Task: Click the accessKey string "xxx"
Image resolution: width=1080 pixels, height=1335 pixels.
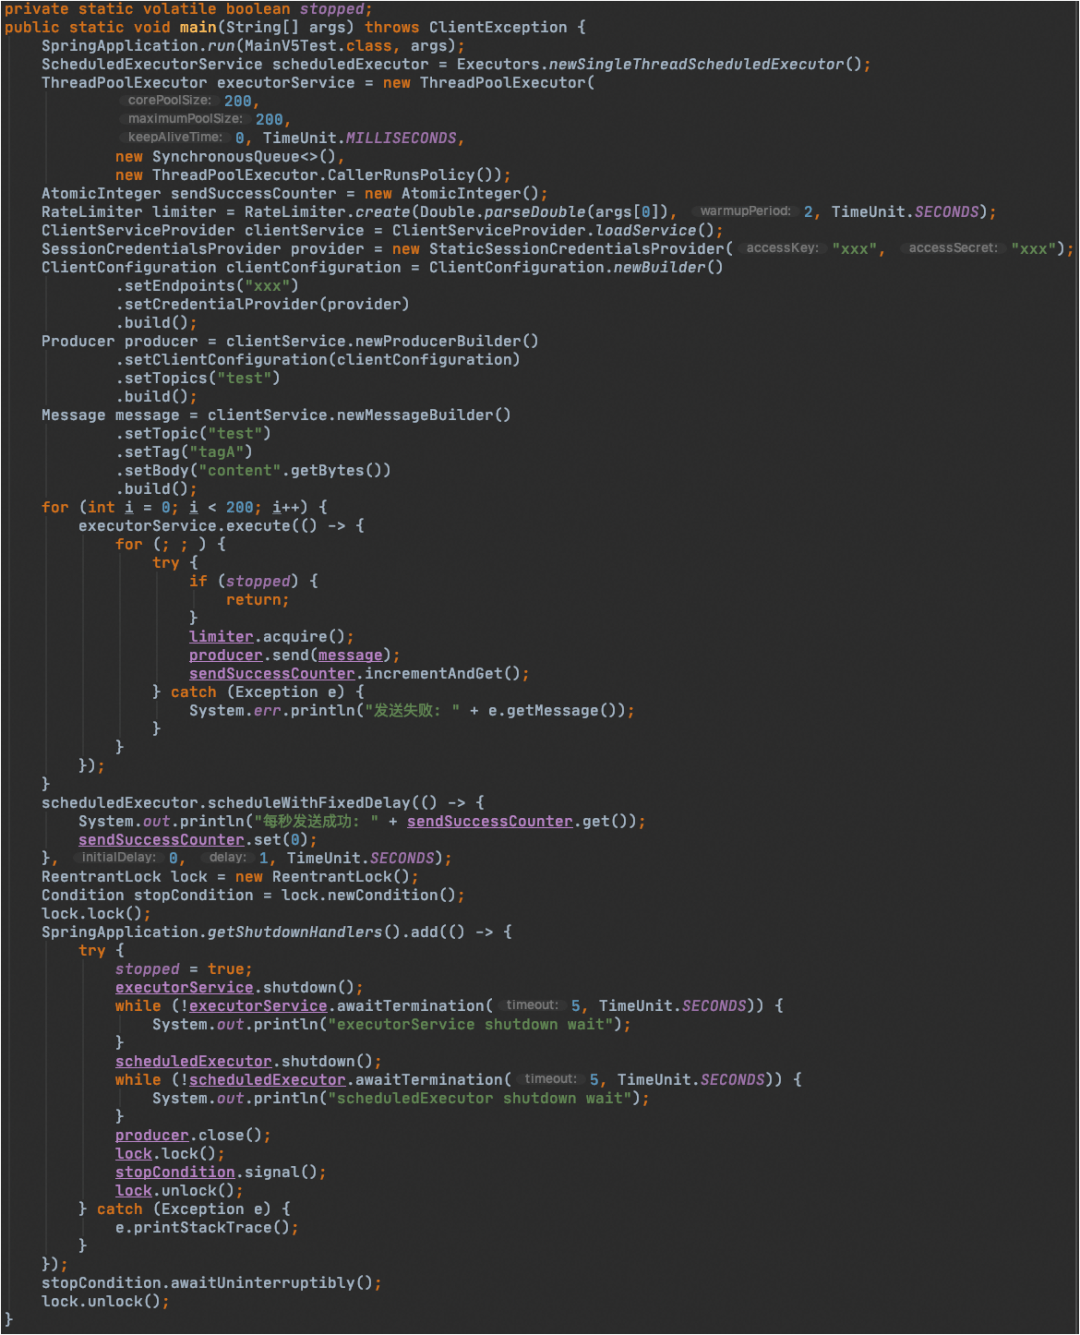Action: coord(854,249)
